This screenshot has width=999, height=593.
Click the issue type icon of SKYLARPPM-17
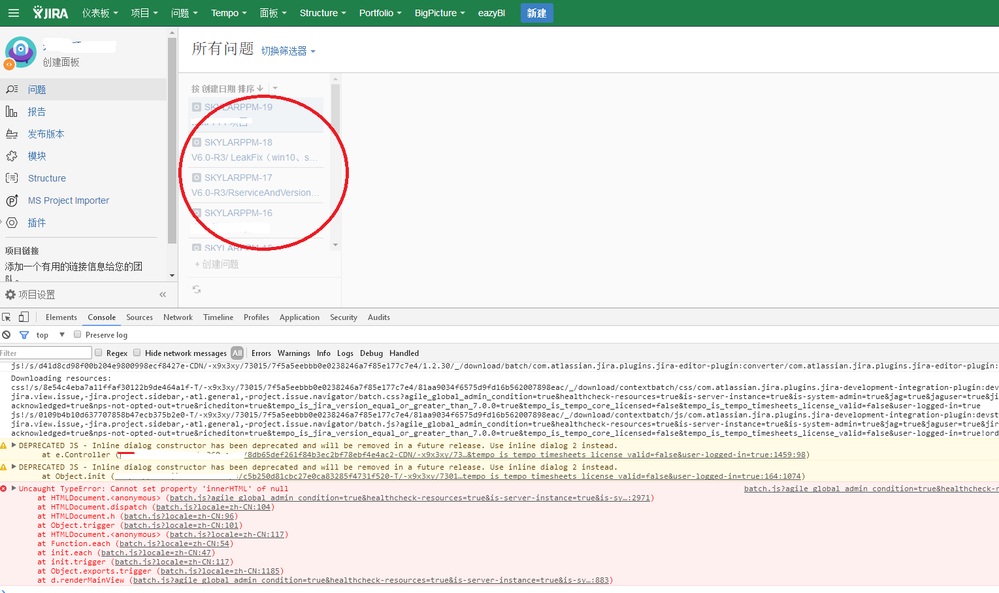(197, 177)
